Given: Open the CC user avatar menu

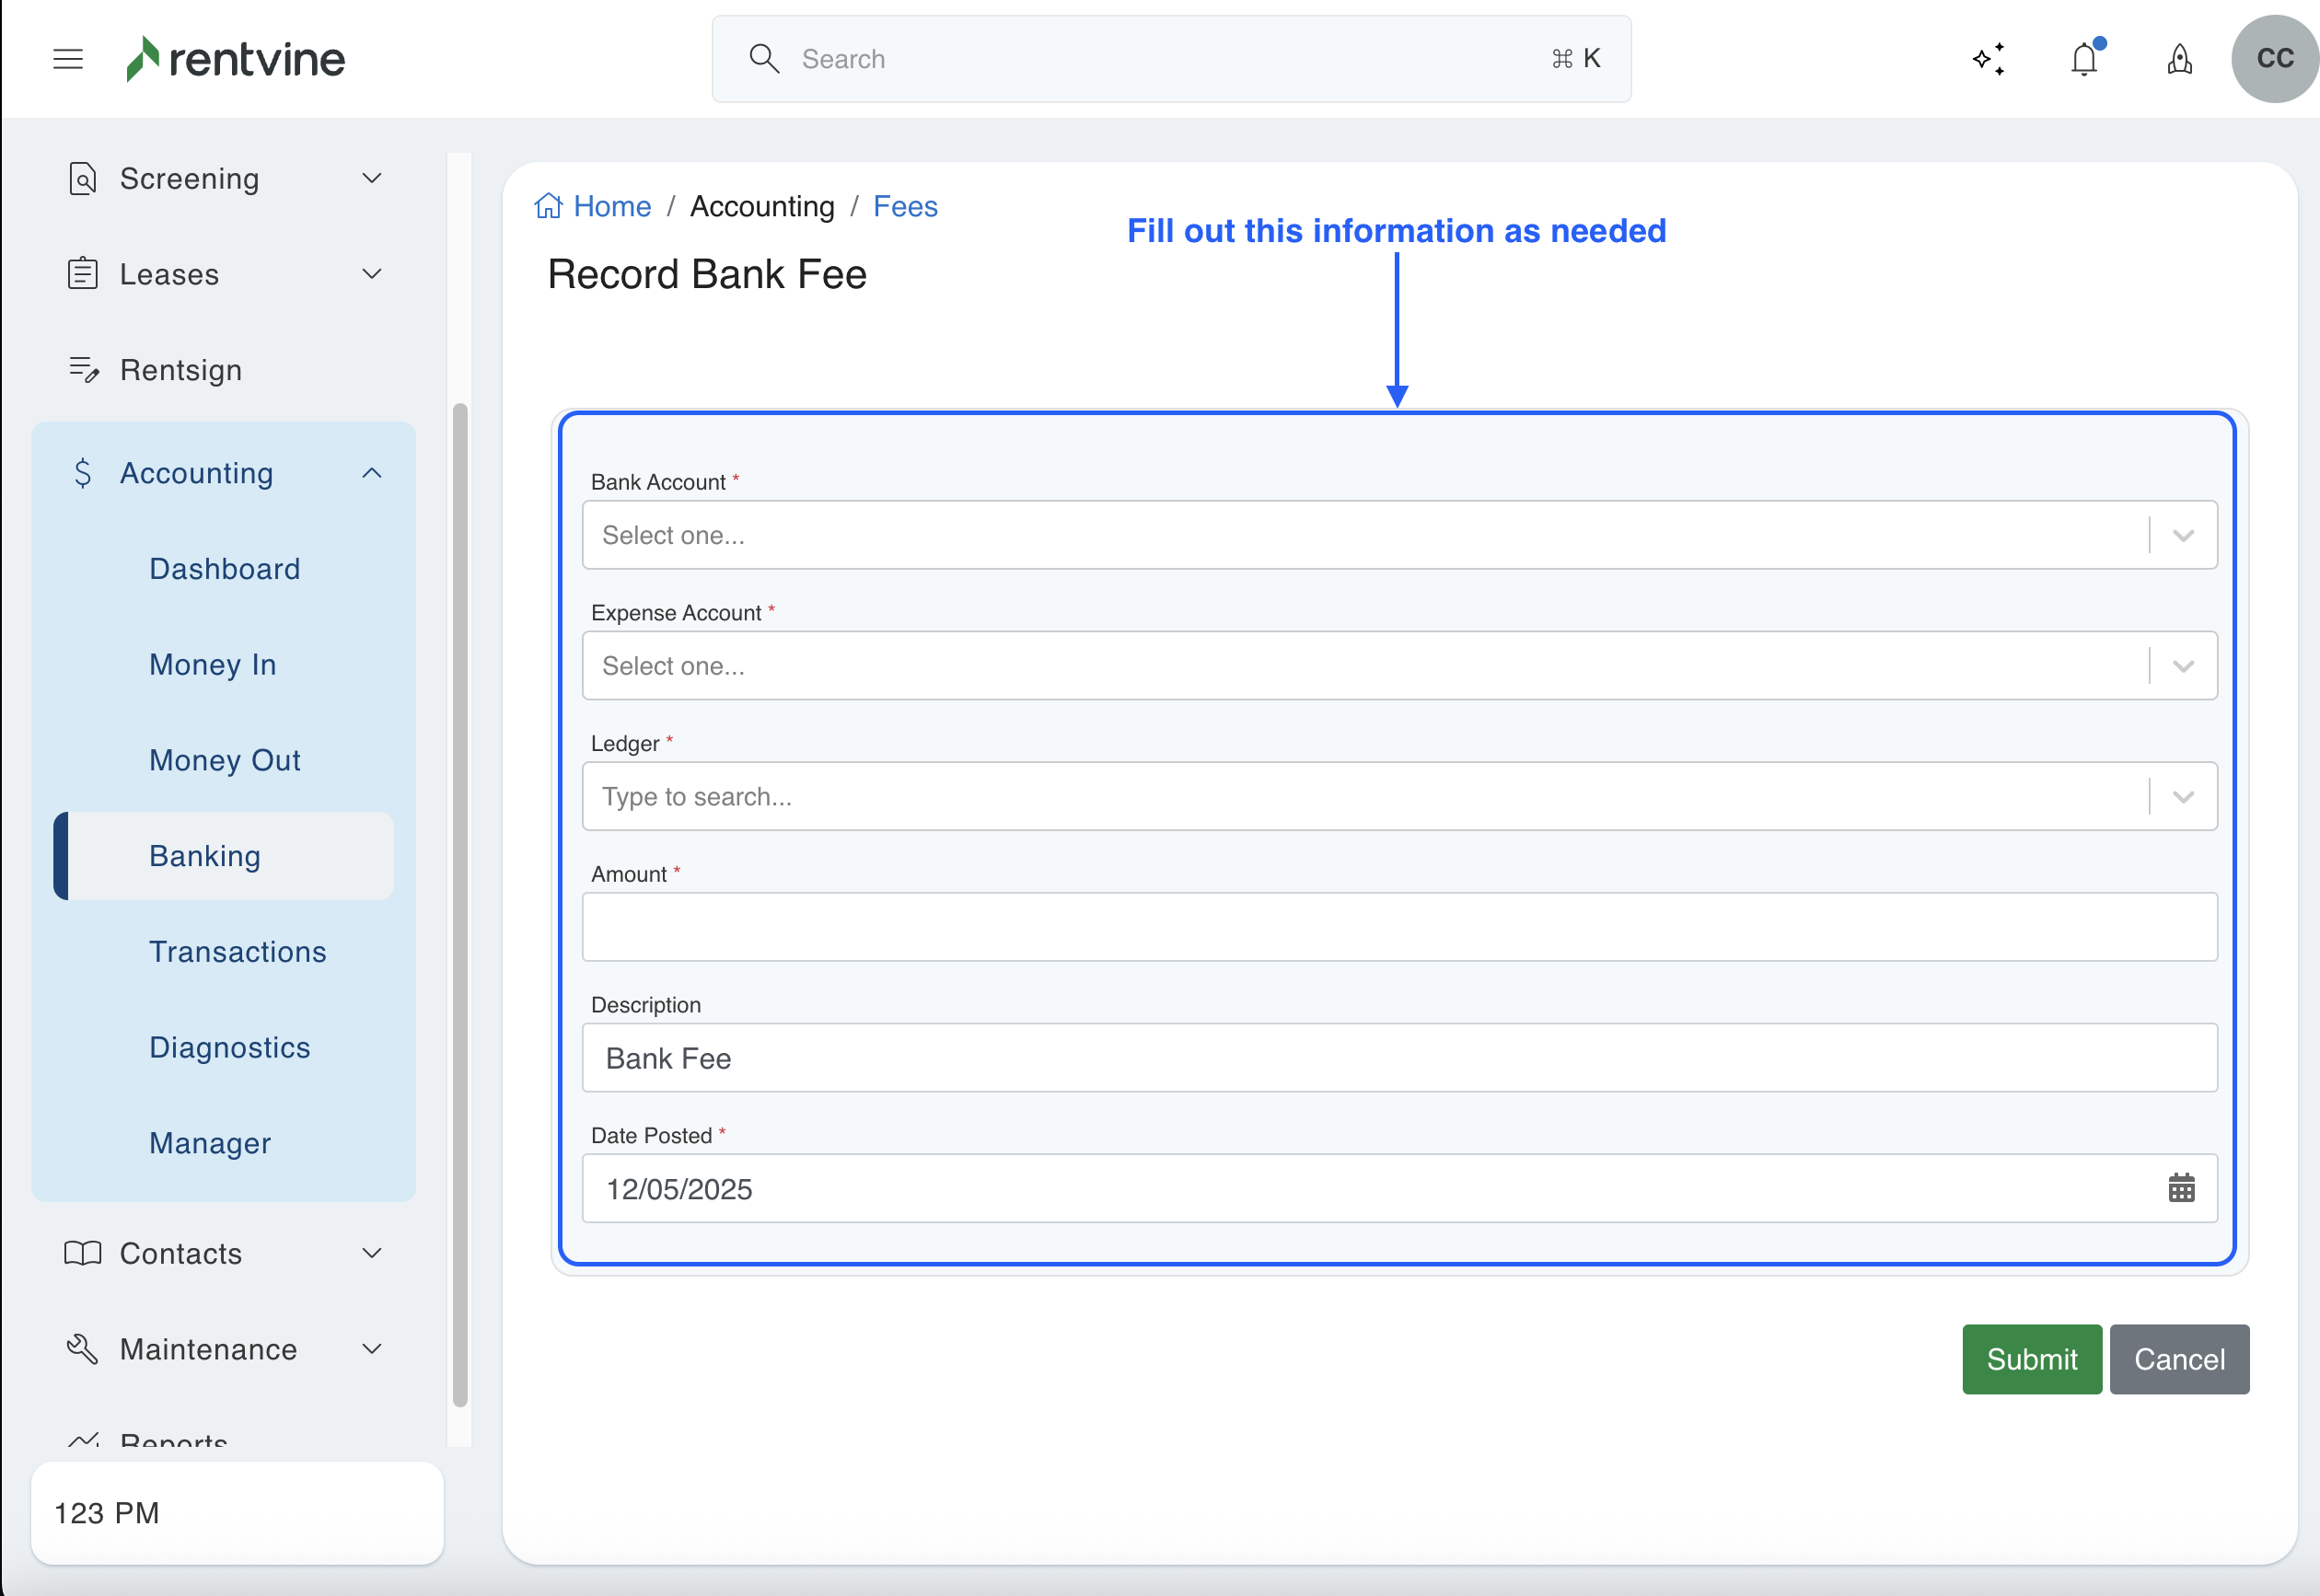Looking at the screenshot, I should point(2274,59).
